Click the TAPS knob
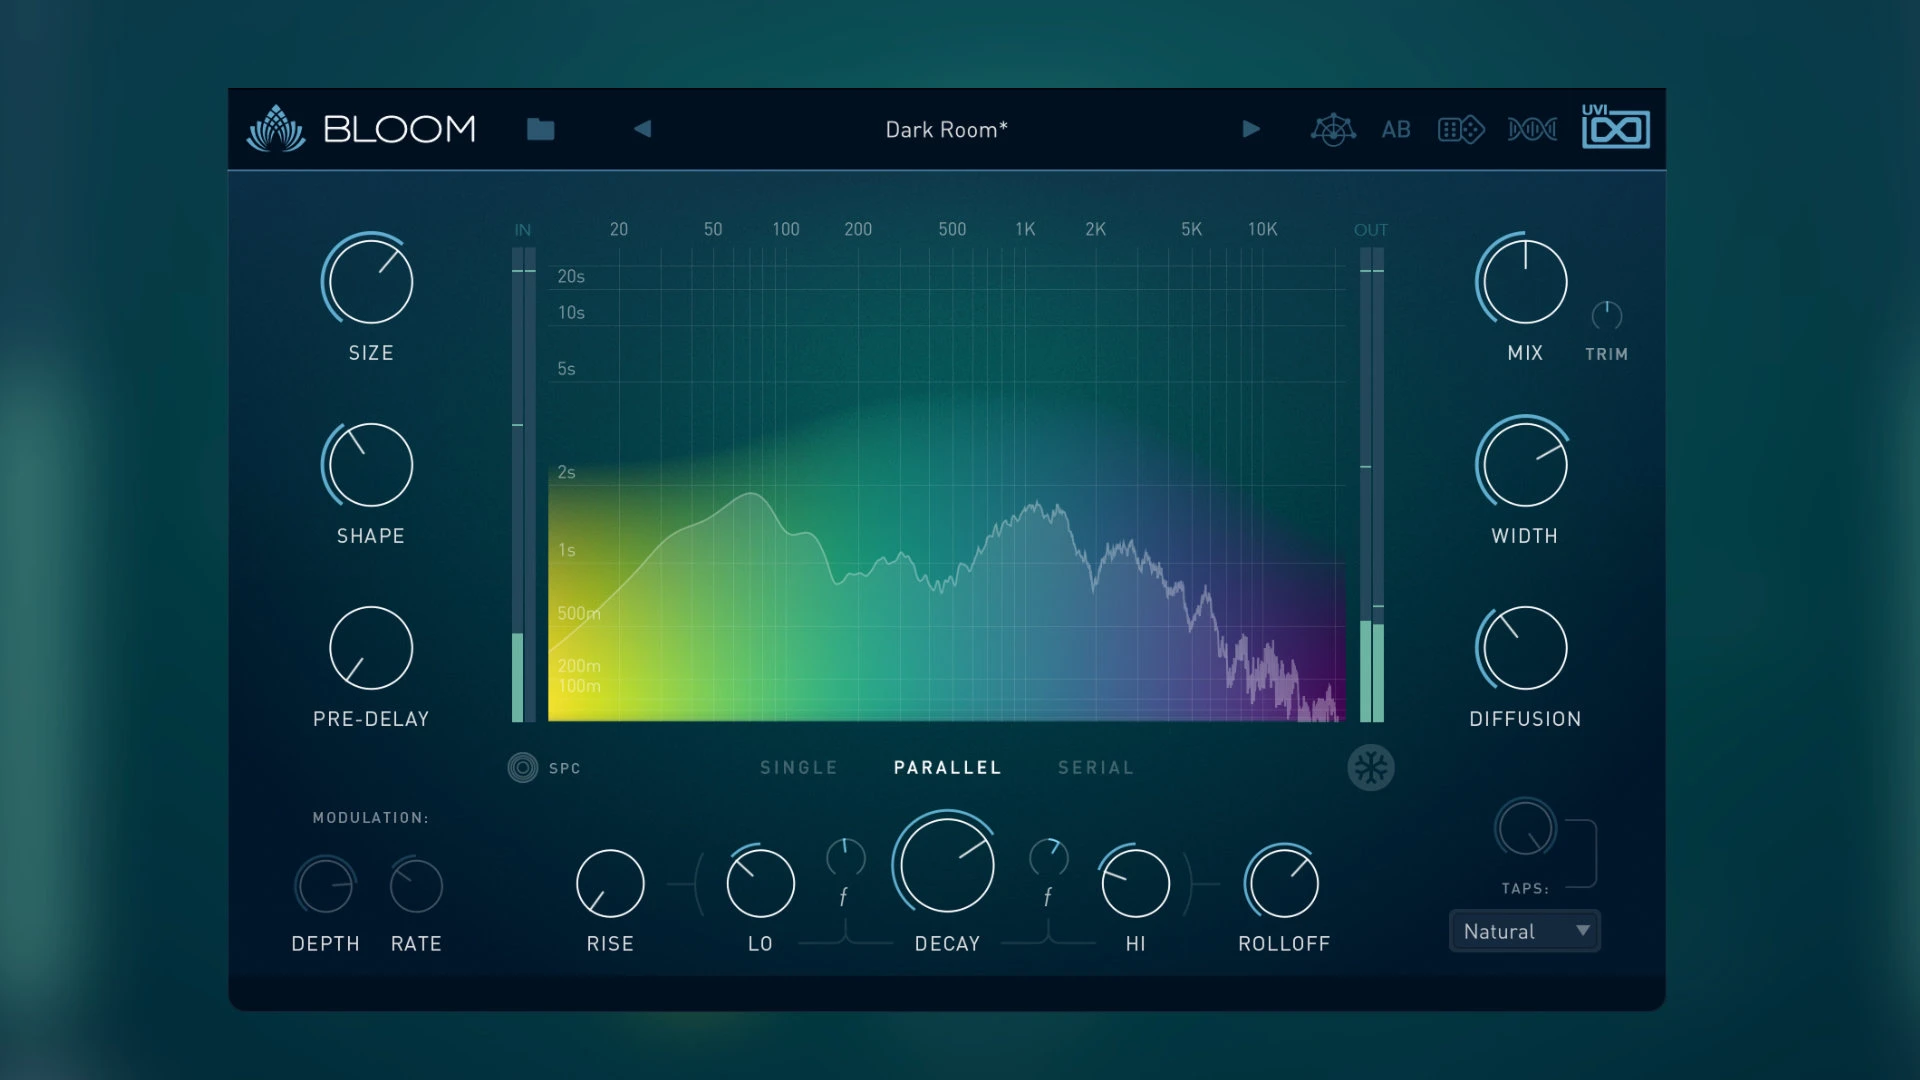 (1526, 828)
